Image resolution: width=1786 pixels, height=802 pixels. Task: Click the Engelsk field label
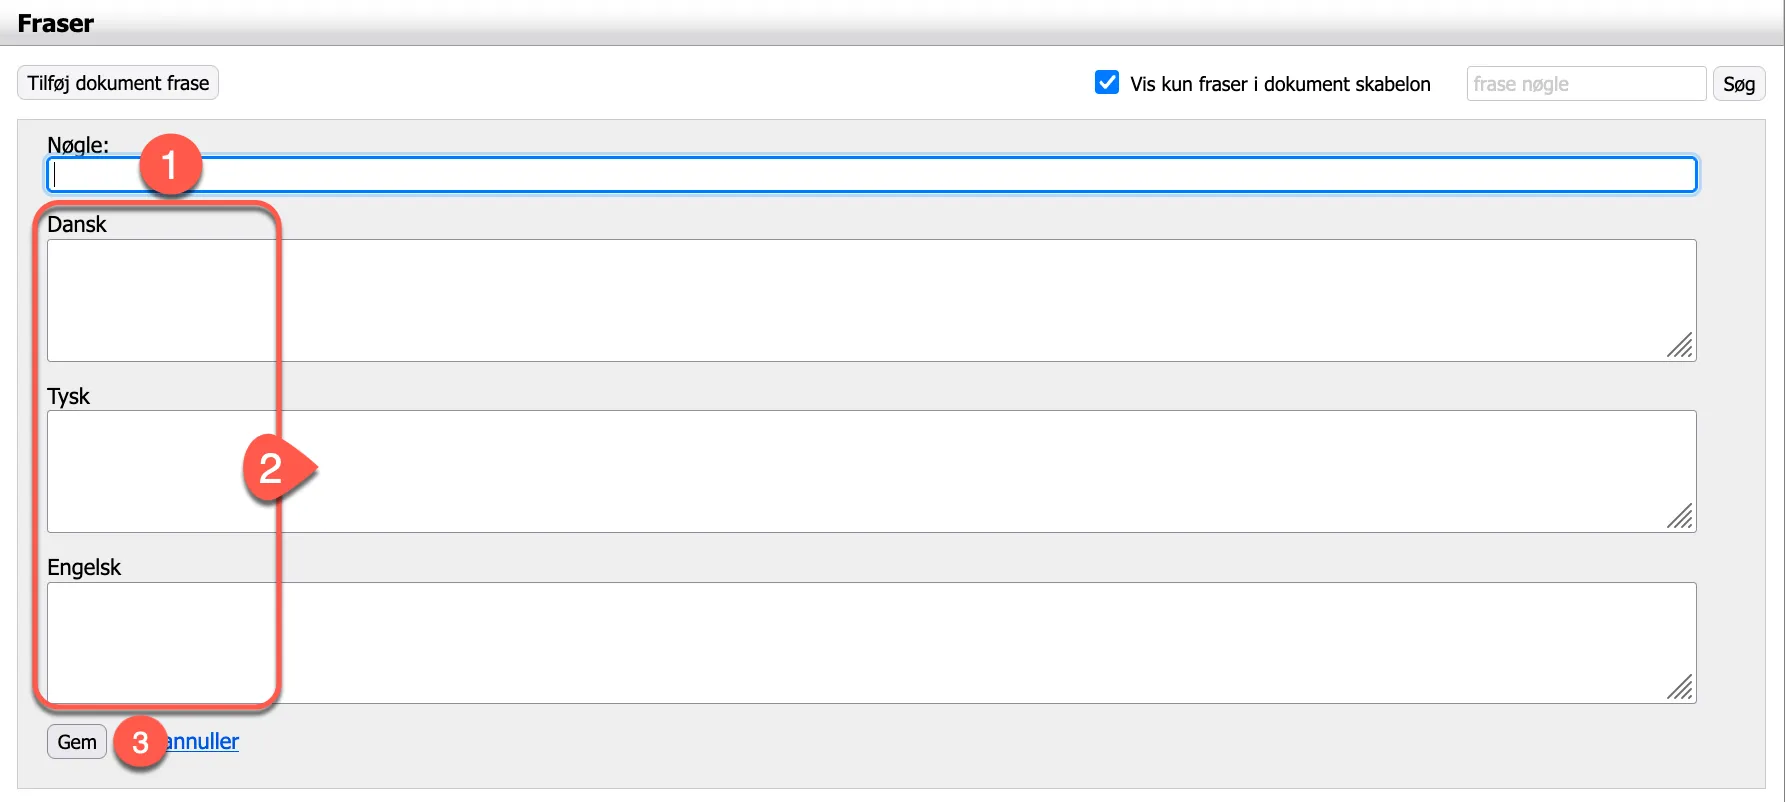point(84,568)
